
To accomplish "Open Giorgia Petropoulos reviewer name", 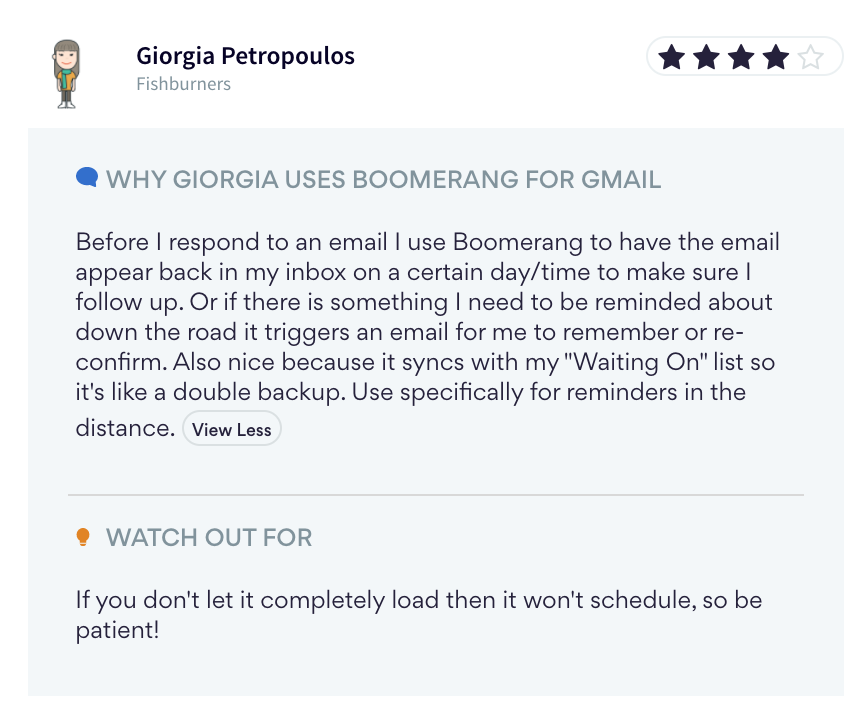I will [x=245, y=56].
